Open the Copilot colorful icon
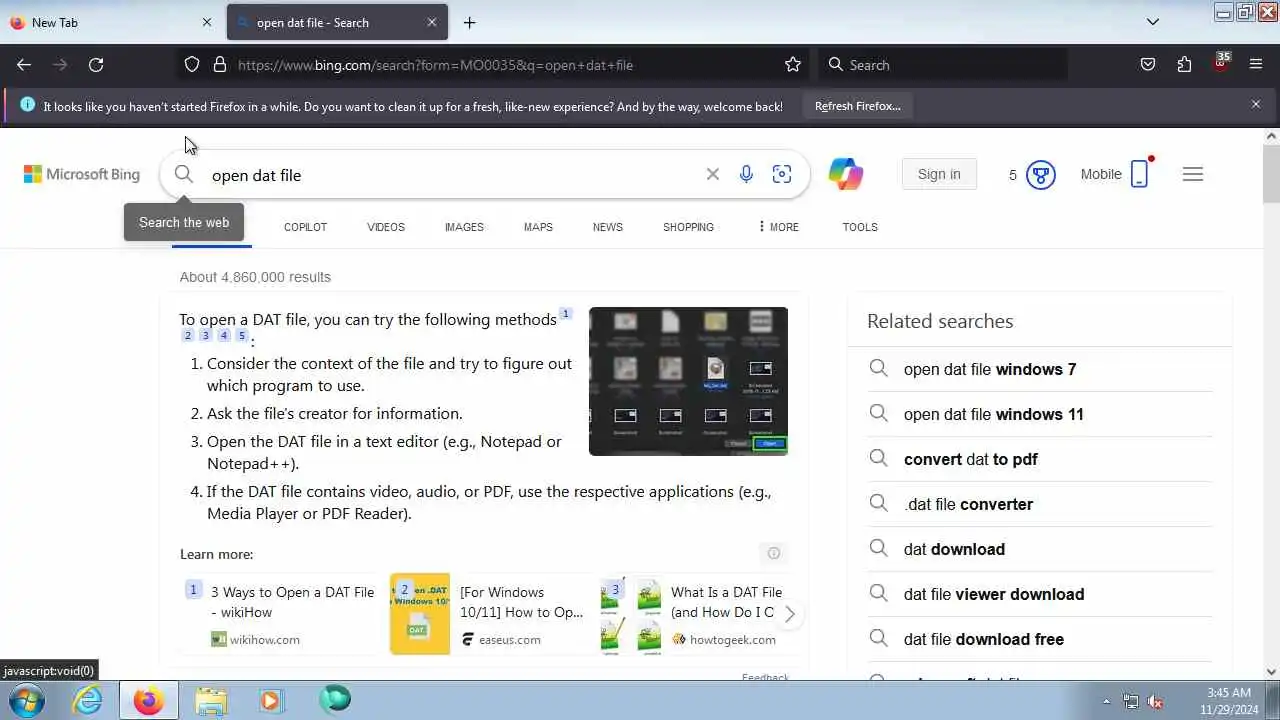Image resolution: width=1280 pixels, height=720 pixels. [x=846, y=174]
